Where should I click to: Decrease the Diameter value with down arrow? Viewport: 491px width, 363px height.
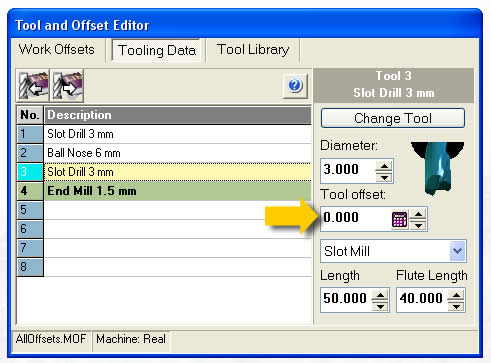tap(384, 177)
